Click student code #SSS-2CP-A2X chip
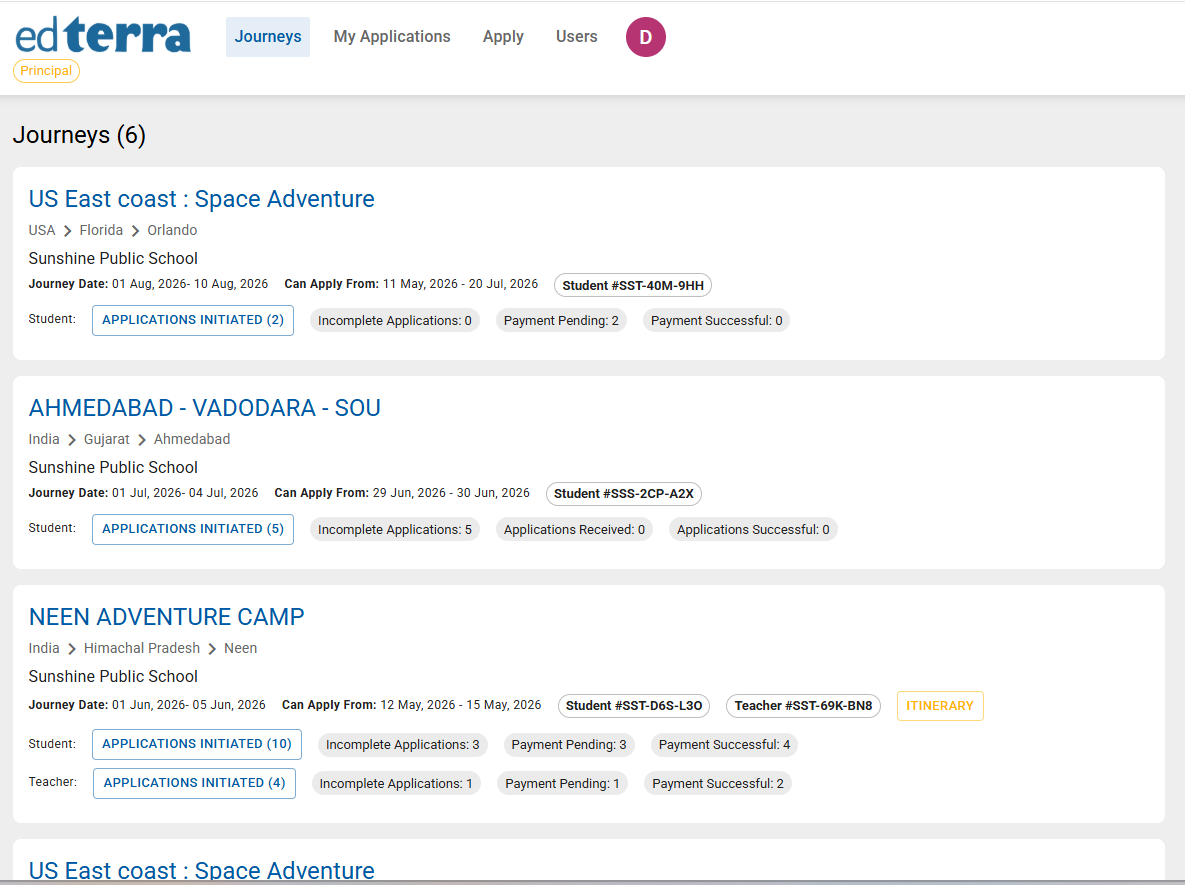The width and height of the screenshot is (1185, 885). coord(623,494)
